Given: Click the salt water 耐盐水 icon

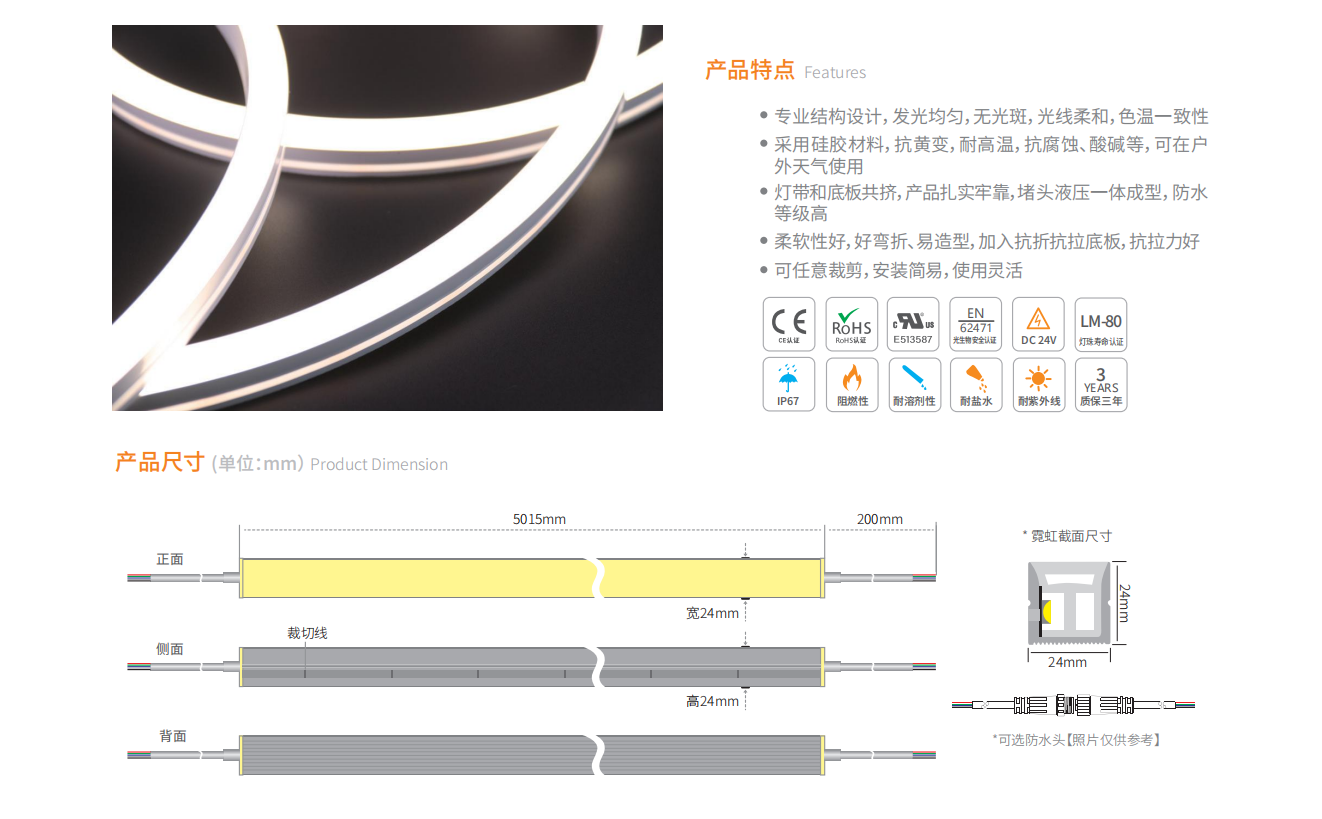Looking at the screenshot, I should (x=975, y=385).
